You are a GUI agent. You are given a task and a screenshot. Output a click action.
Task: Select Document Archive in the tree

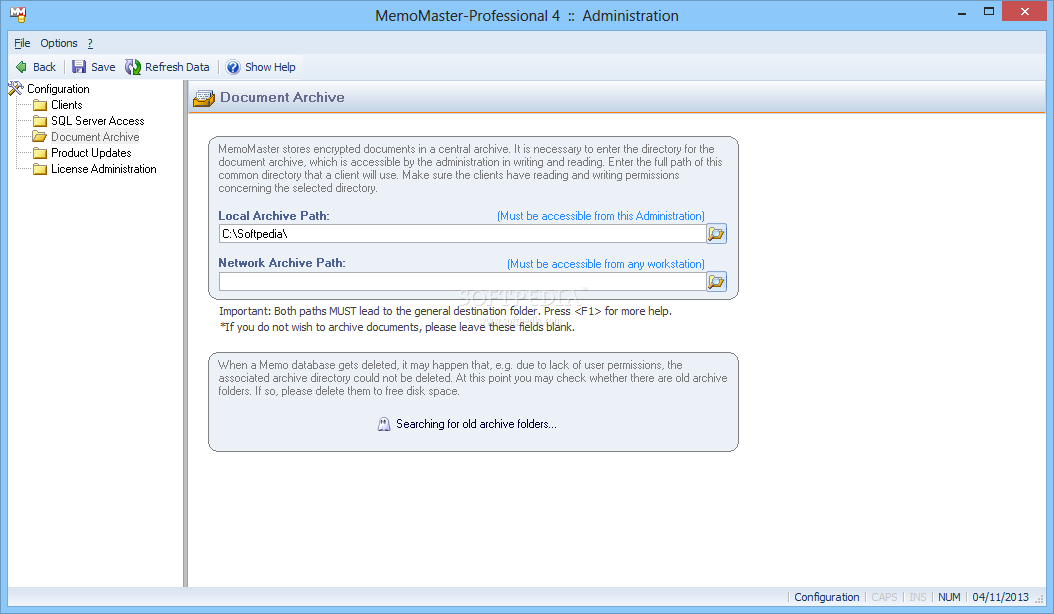point(95,137)
